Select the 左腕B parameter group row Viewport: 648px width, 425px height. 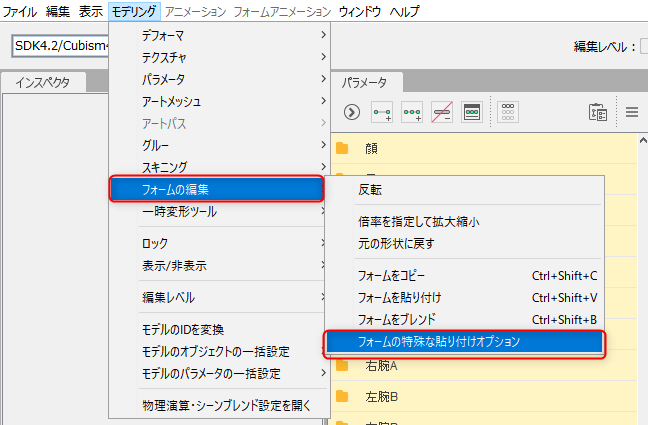pyautogui.click(x=484, y=396)
